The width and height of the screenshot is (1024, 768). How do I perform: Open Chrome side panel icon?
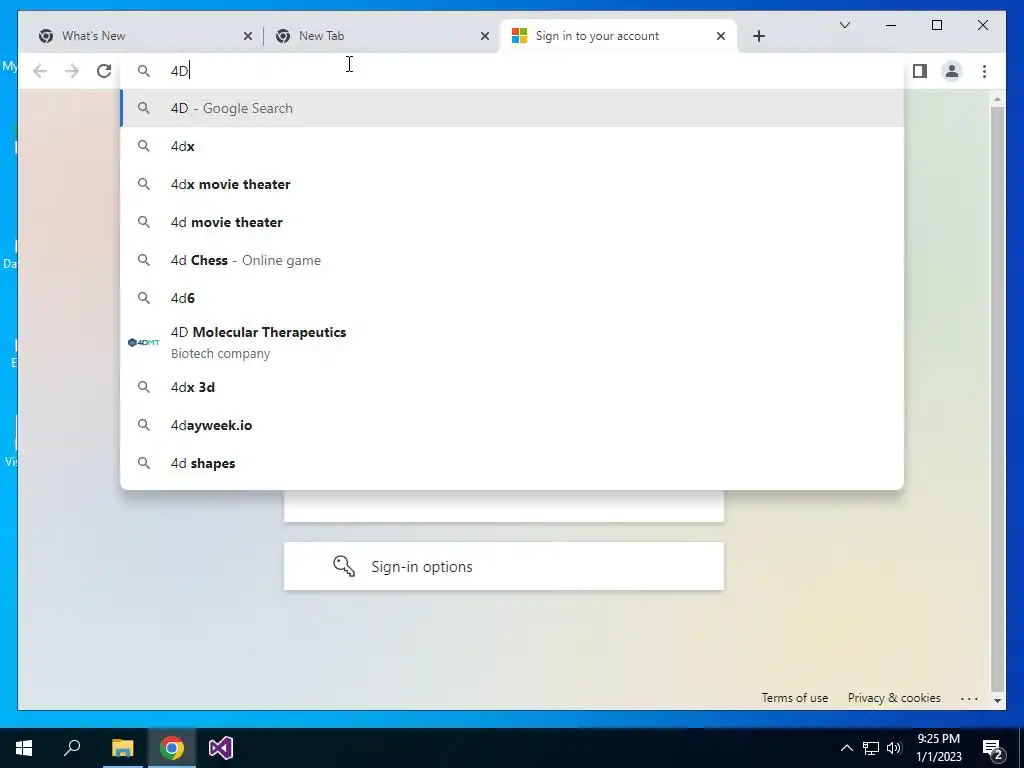tap(920, 71)
